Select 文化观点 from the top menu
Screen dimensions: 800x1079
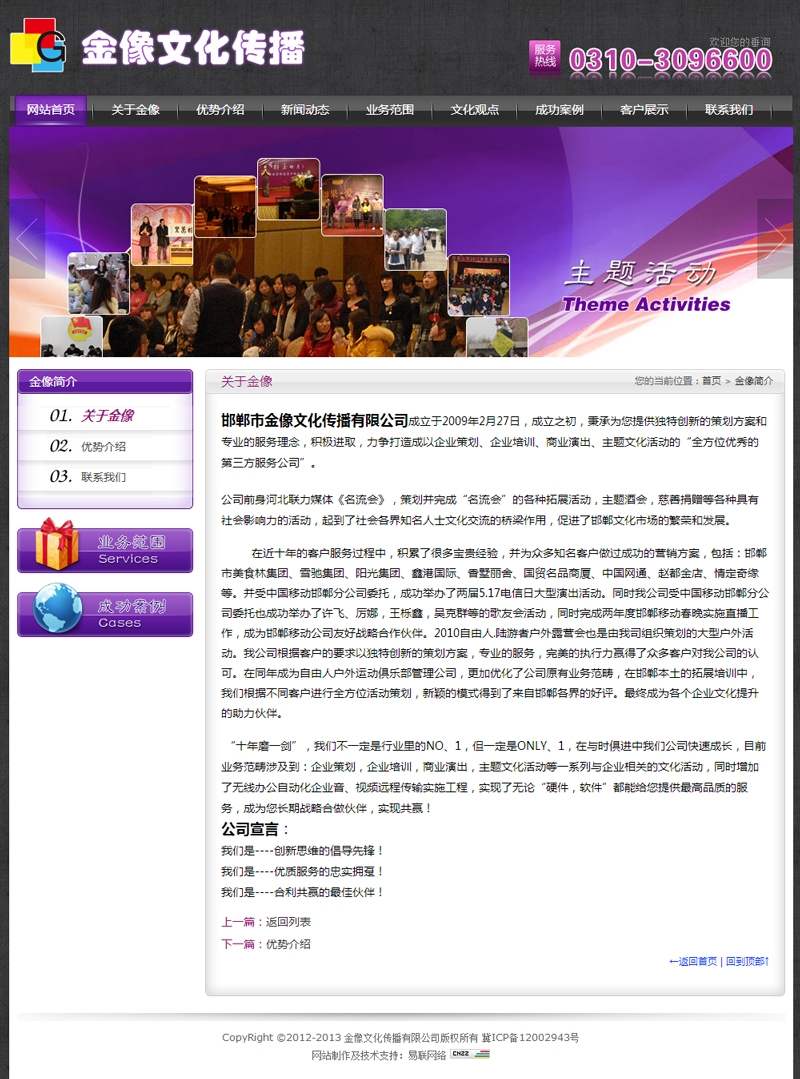click(474, 110)
